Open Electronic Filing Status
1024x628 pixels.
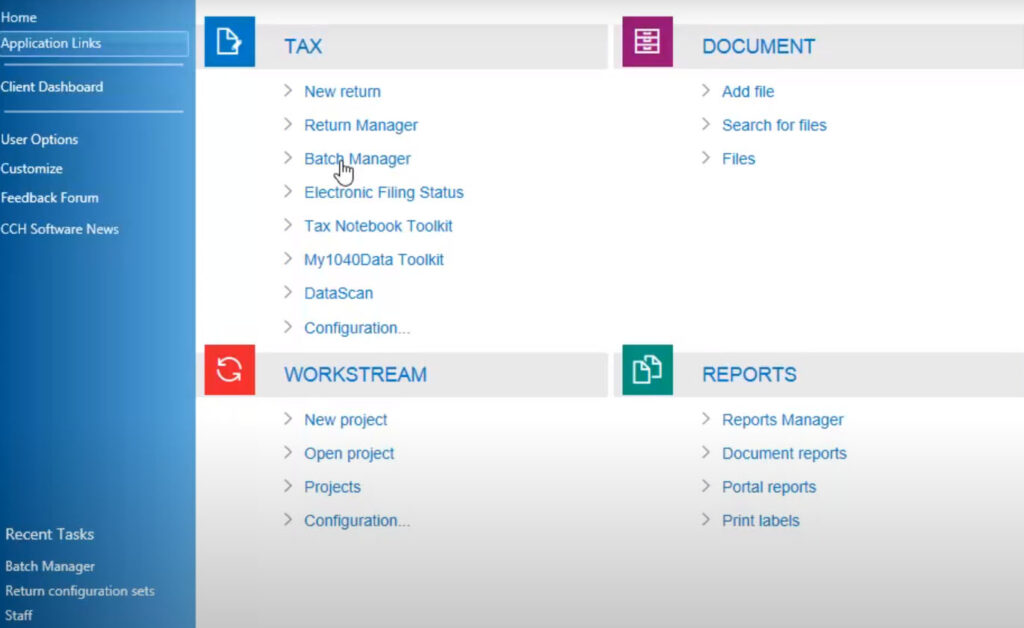click(383, 192)
